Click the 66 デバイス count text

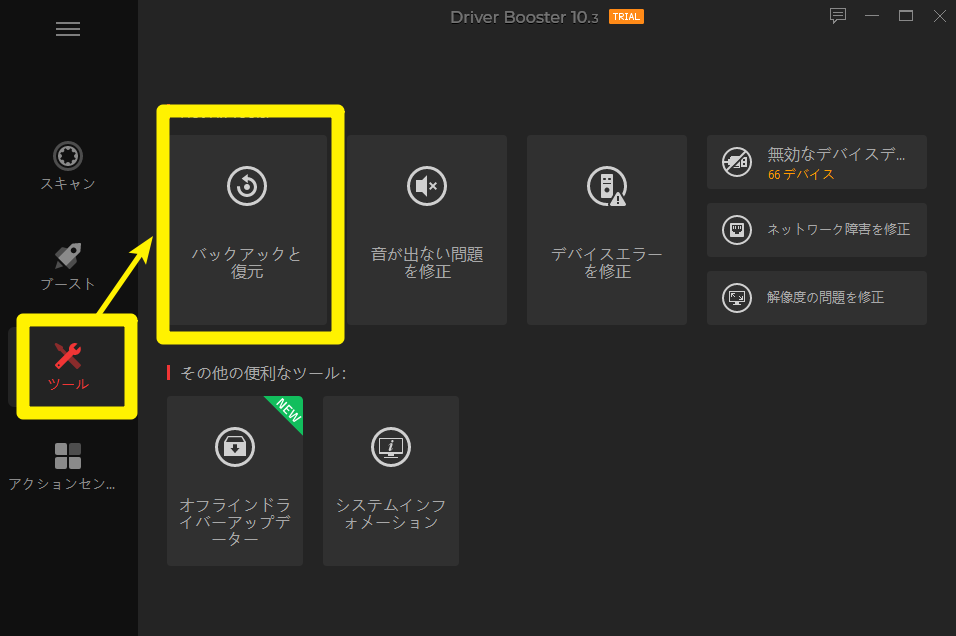(x=801, y=174)
